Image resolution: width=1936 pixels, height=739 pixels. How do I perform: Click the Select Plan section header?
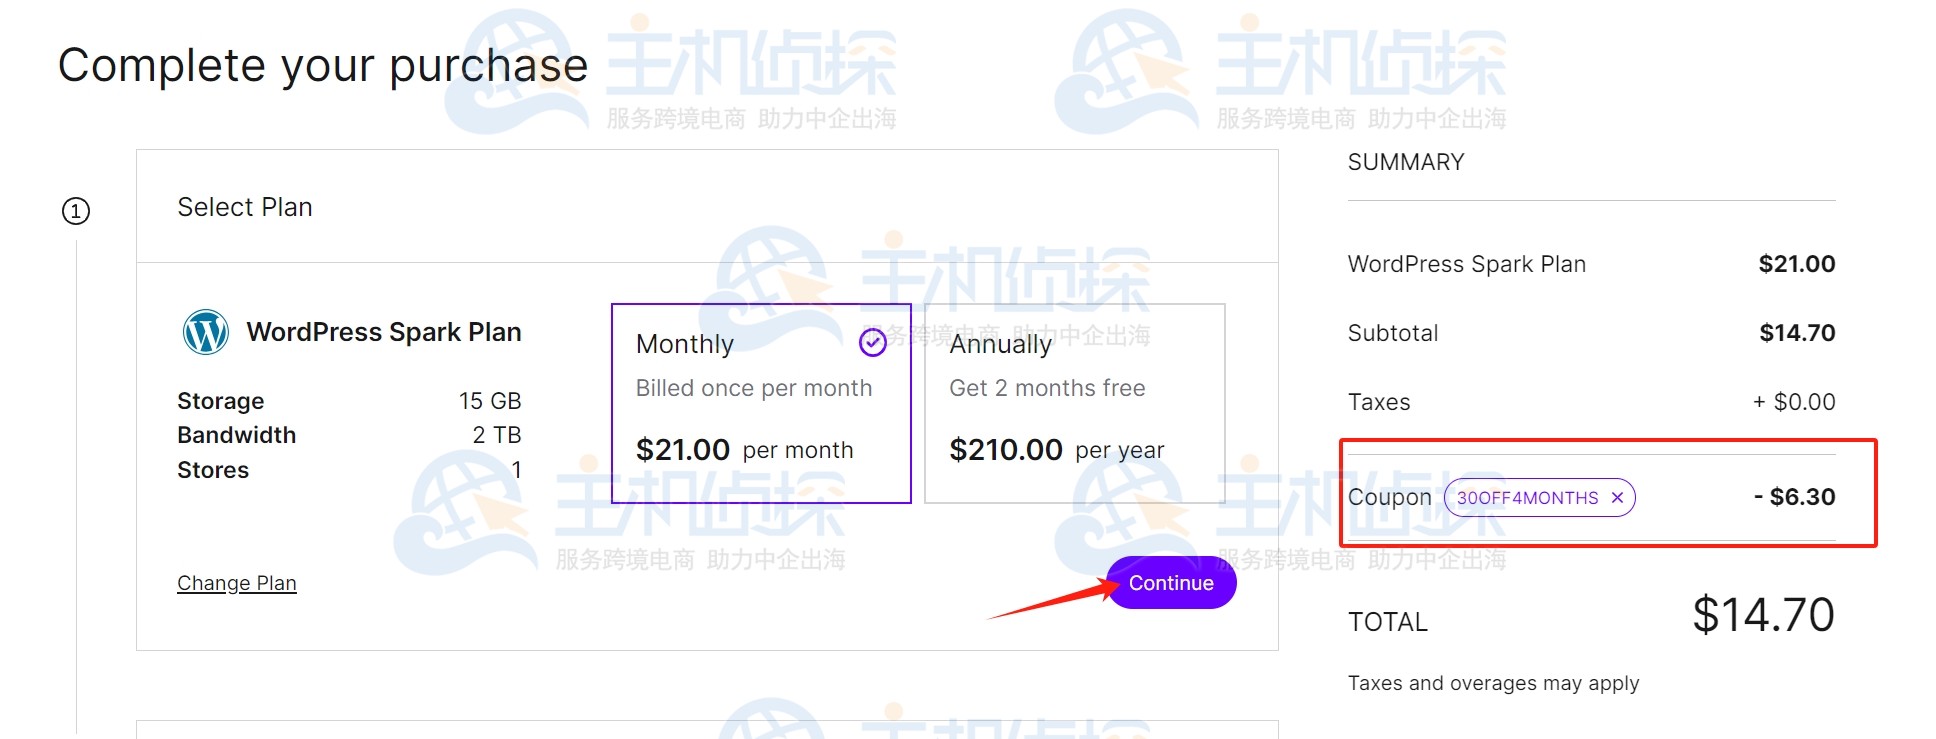tap(245, 207)
